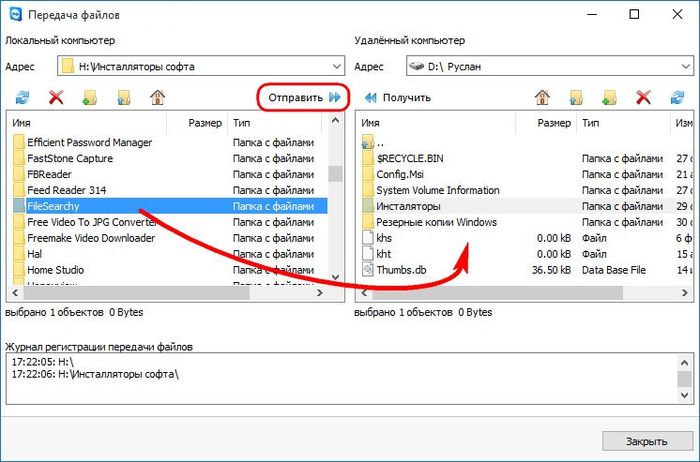Refresh the remote computer file list
This screenshot has height=462, width=700.
[677, 97]
